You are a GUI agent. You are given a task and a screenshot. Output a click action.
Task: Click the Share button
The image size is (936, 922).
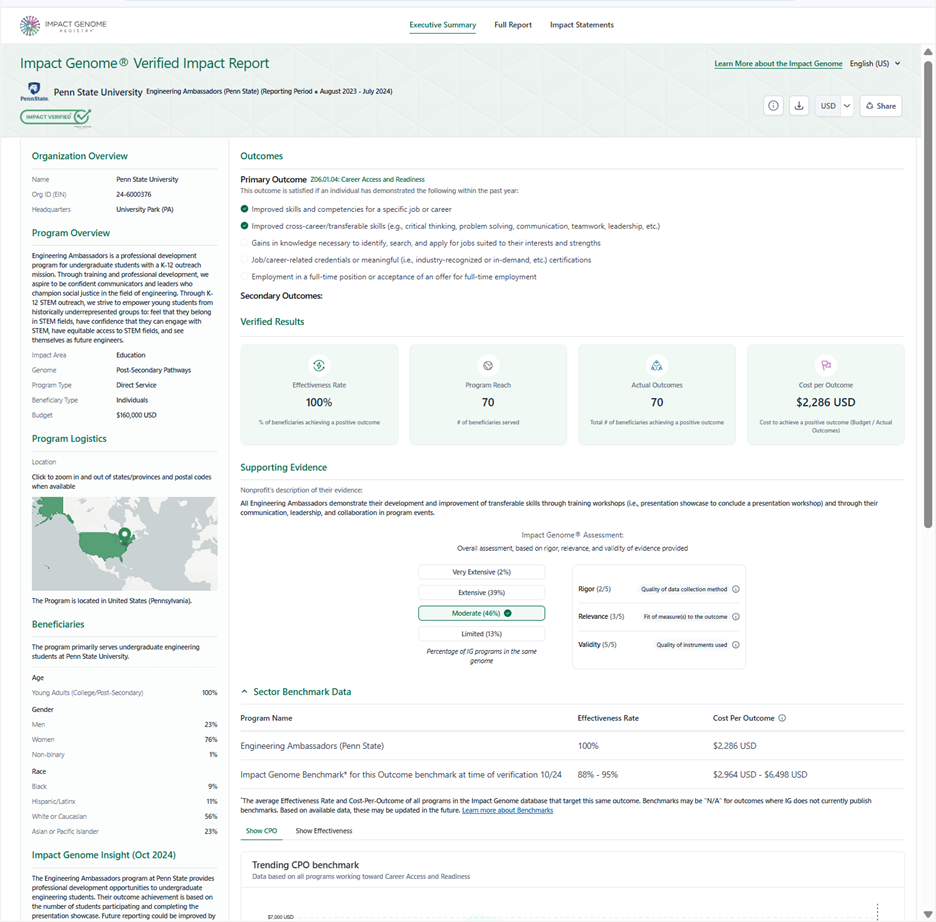click(x=880, y=106)
